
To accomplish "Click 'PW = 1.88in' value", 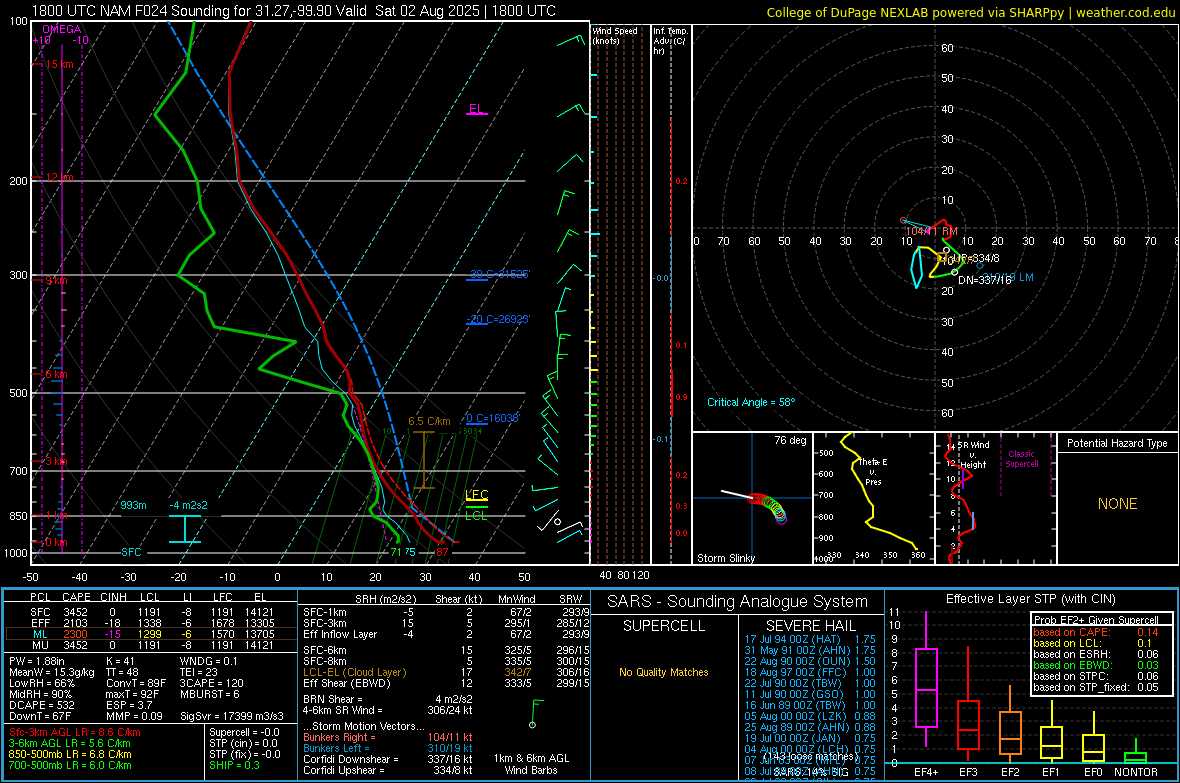I will click(37, 661).
